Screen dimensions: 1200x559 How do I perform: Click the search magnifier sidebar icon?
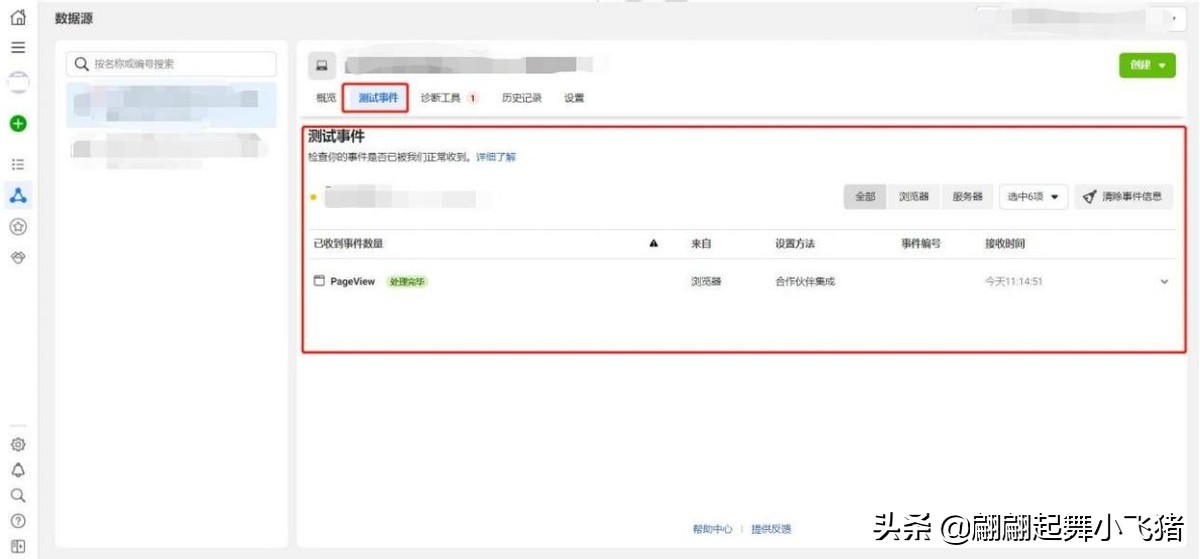click(18, 495)
